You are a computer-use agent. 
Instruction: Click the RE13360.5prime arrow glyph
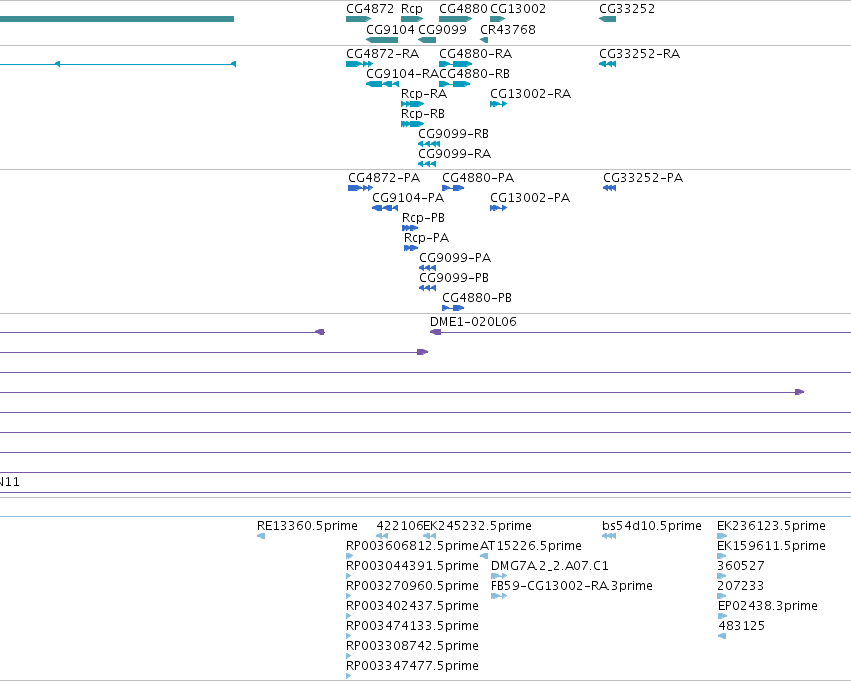(x=261, y=536)
